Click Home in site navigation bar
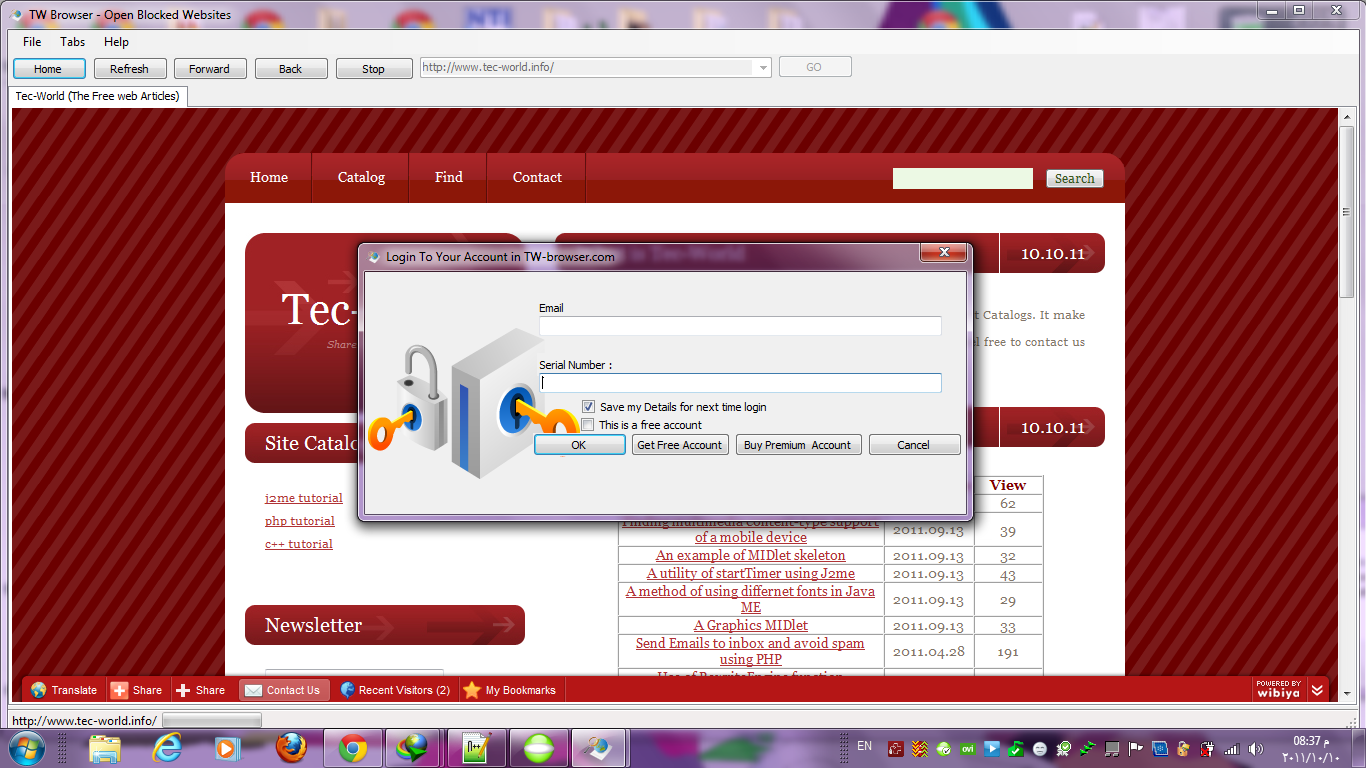 [x=269, y=177]
